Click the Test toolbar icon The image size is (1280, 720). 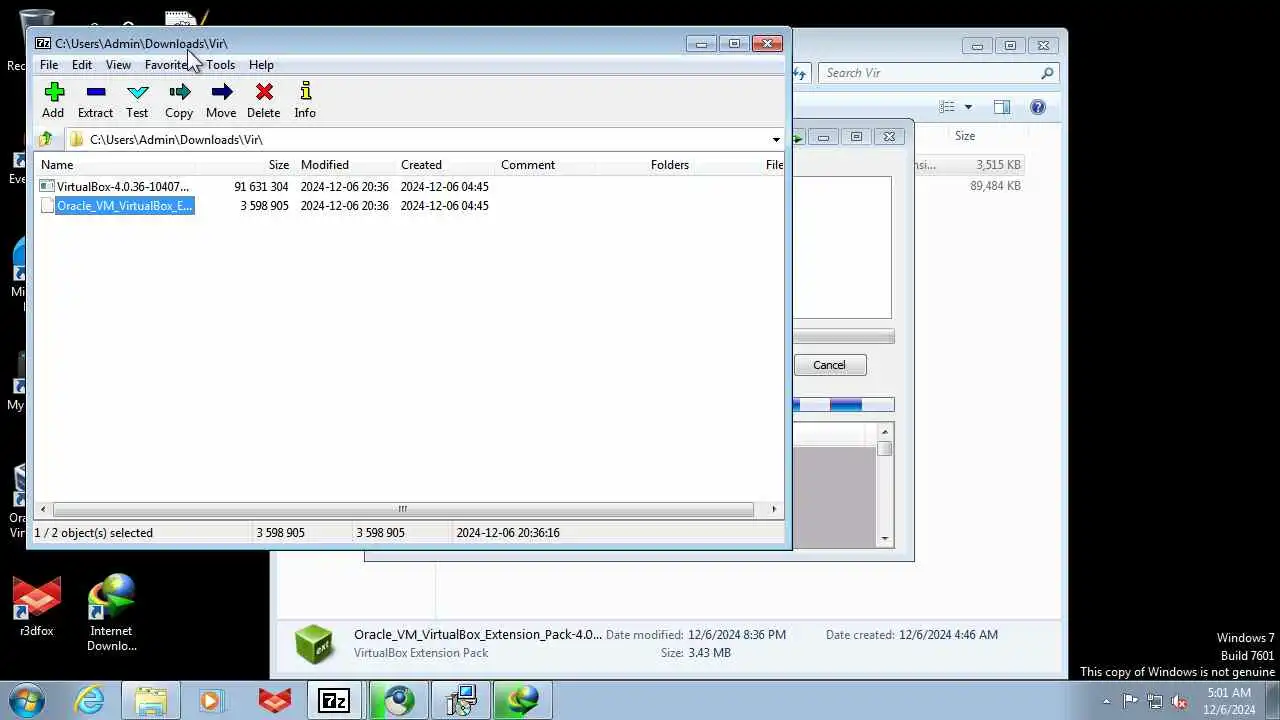(137, 100)
